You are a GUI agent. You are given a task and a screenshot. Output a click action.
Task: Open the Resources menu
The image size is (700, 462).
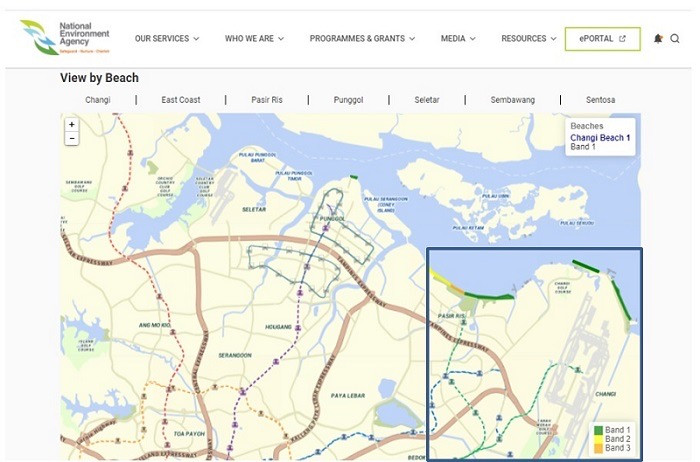(x=528, y=39)
